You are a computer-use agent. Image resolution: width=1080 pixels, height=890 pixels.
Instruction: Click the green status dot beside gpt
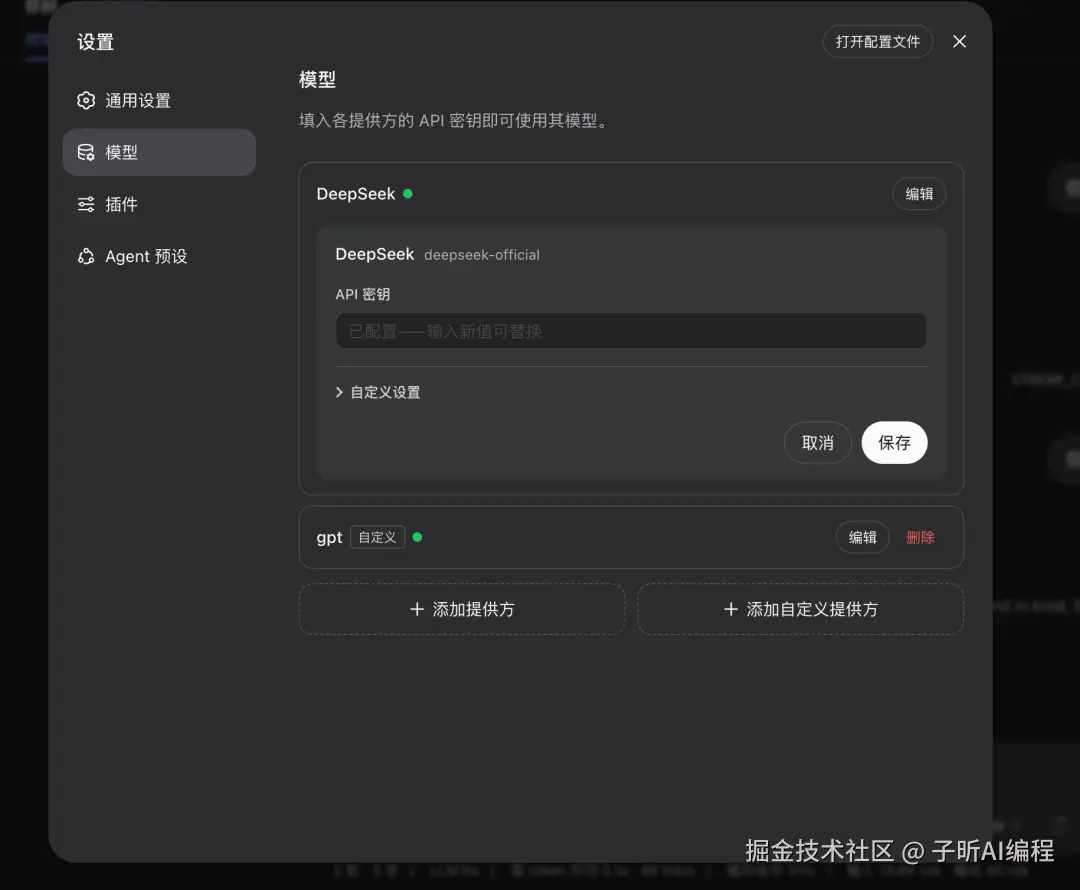coord(417,537)
